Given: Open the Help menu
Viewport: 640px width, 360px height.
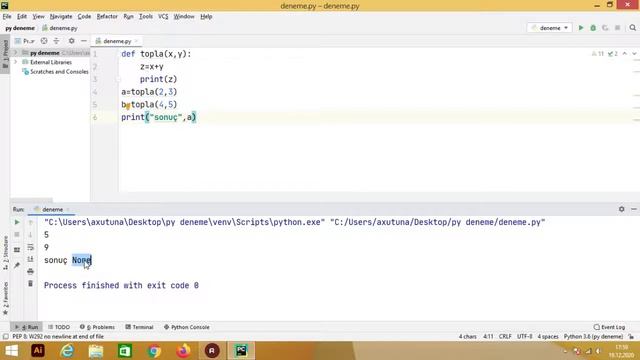Looking at the screenshot, I should click(x=206, y=16).
